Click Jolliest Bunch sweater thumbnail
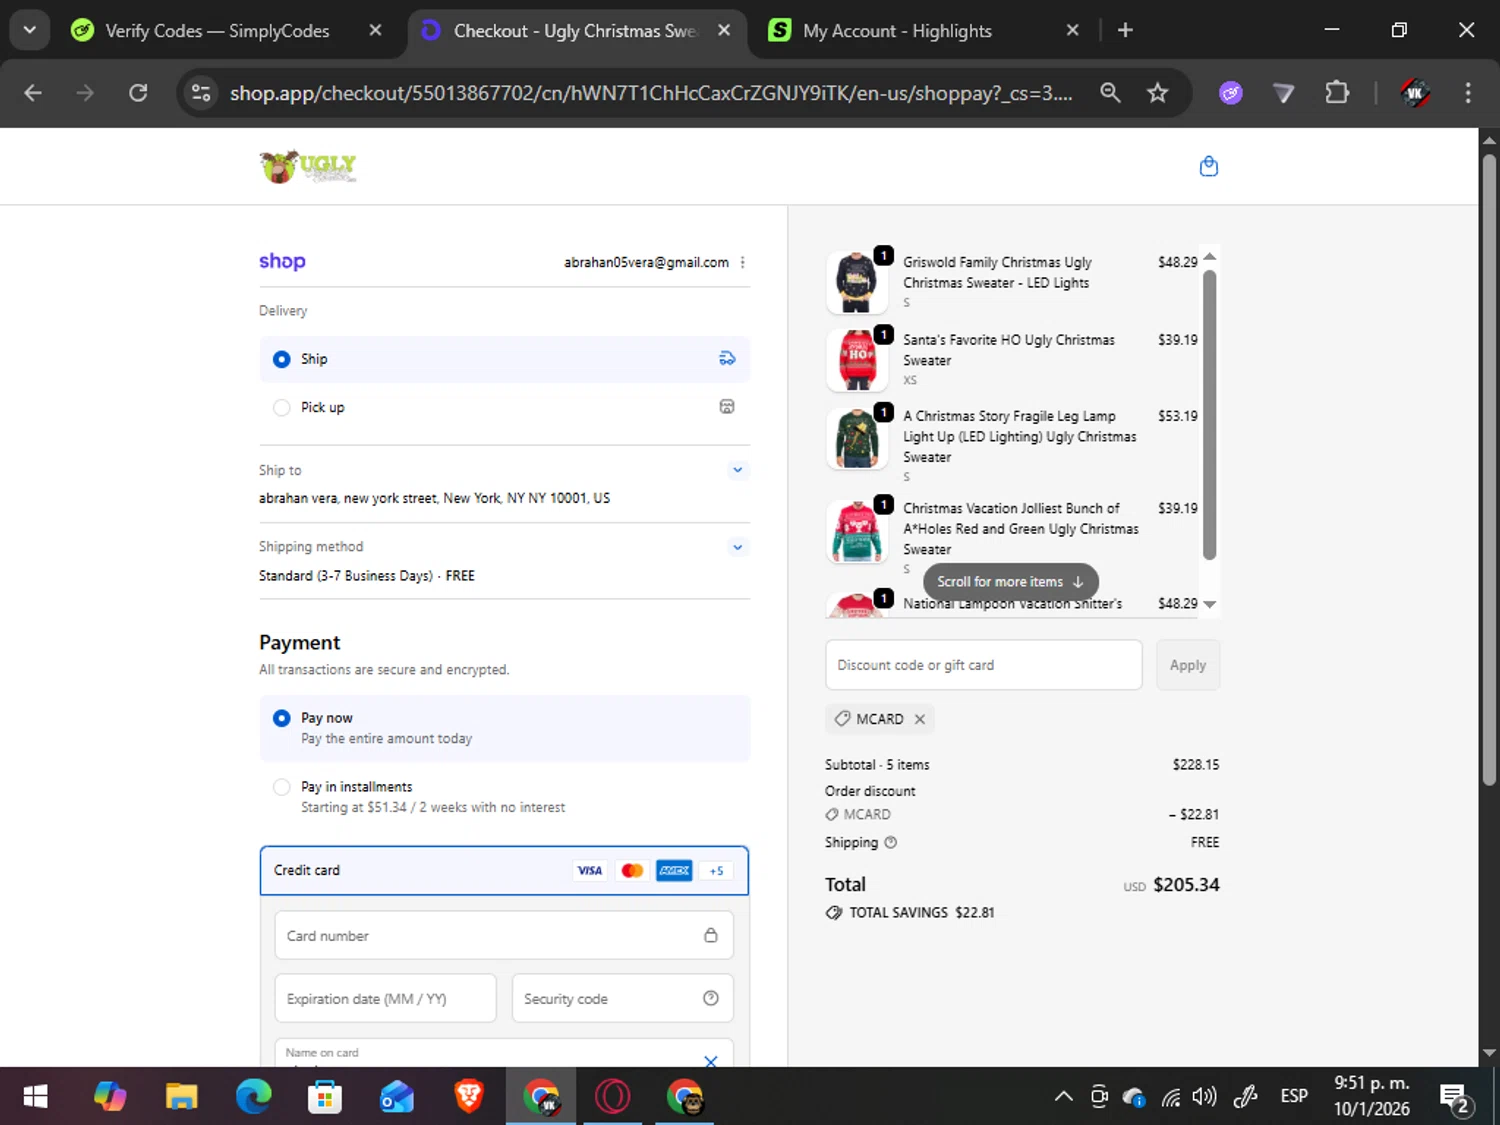 (x=857, y=531)
